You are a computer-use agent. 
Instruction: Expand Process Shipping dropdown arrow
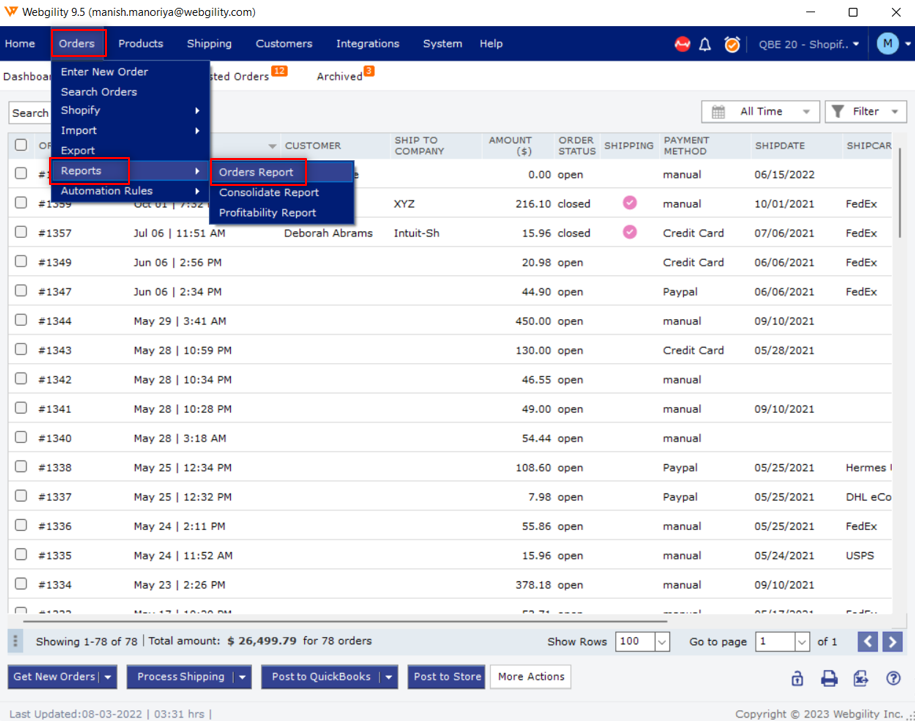(x=242, y=677)
